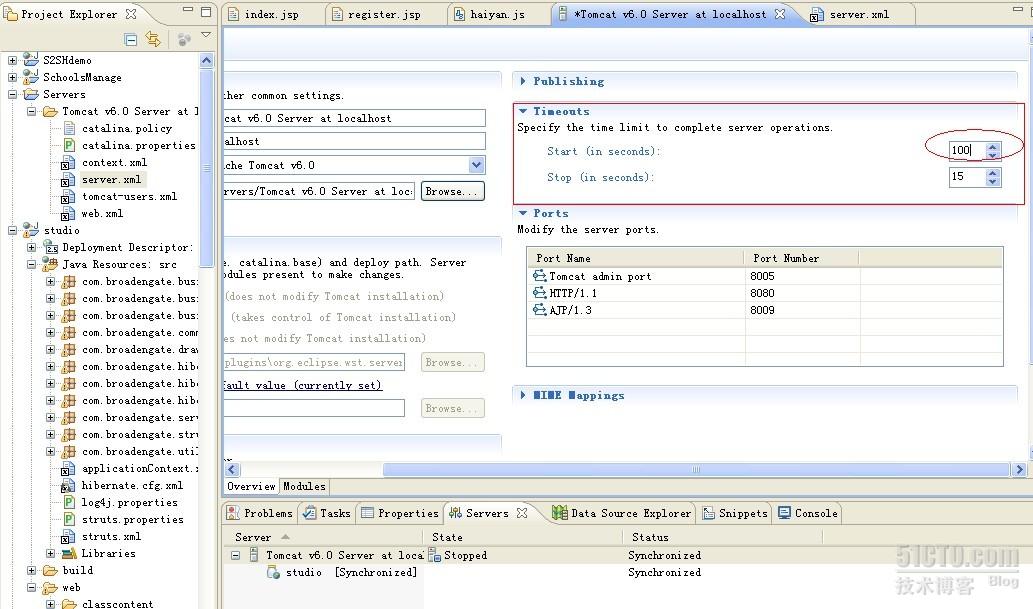This screenshot has height=609, width=1033.
Task: Select tomcat-users.xml file
Action: click(129, 196)
